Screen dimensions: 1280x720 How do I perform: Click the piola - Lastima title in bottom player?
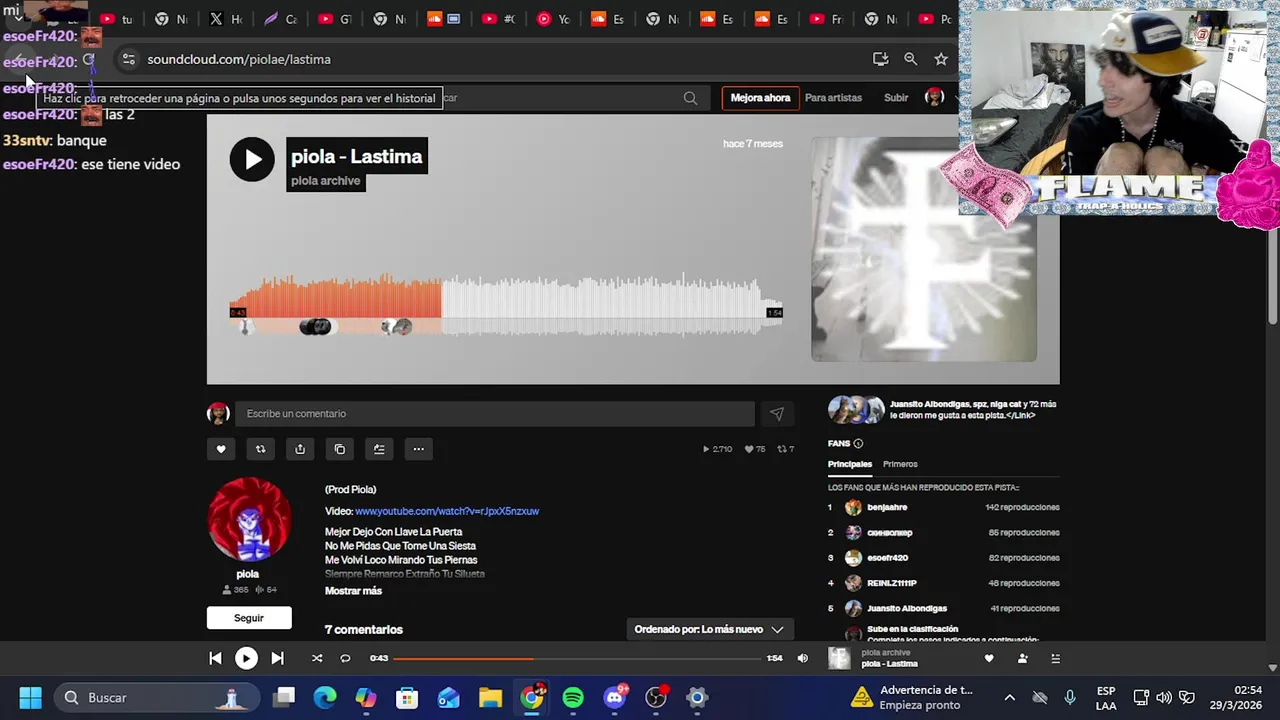click(889, 664)
